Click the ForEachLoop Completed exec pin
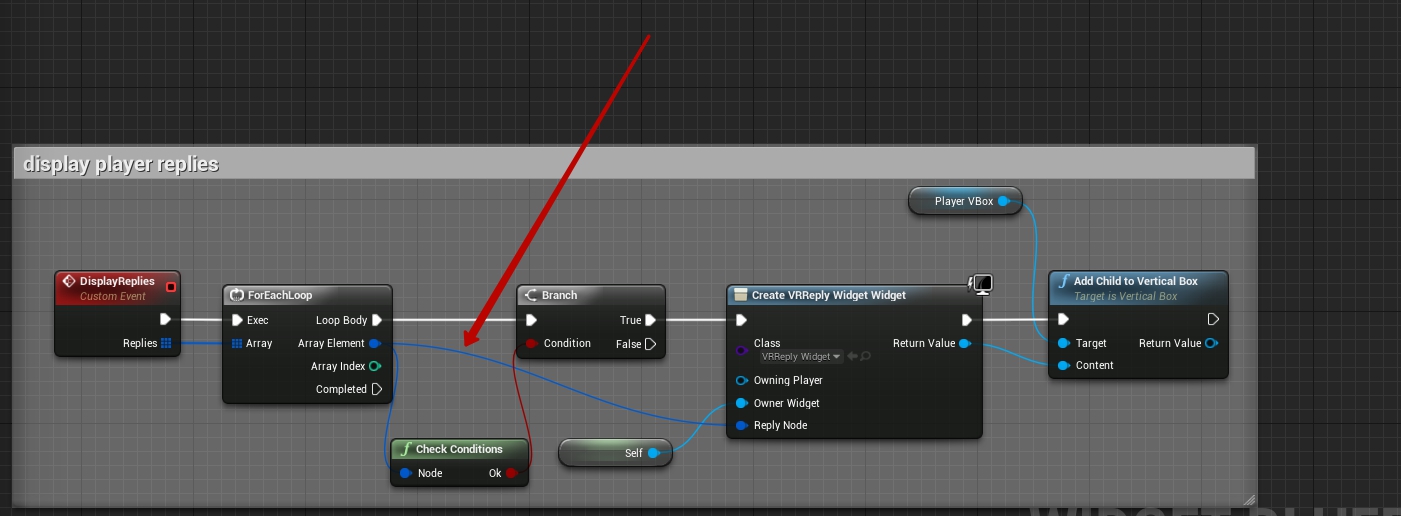 click(x=376, y=389)
